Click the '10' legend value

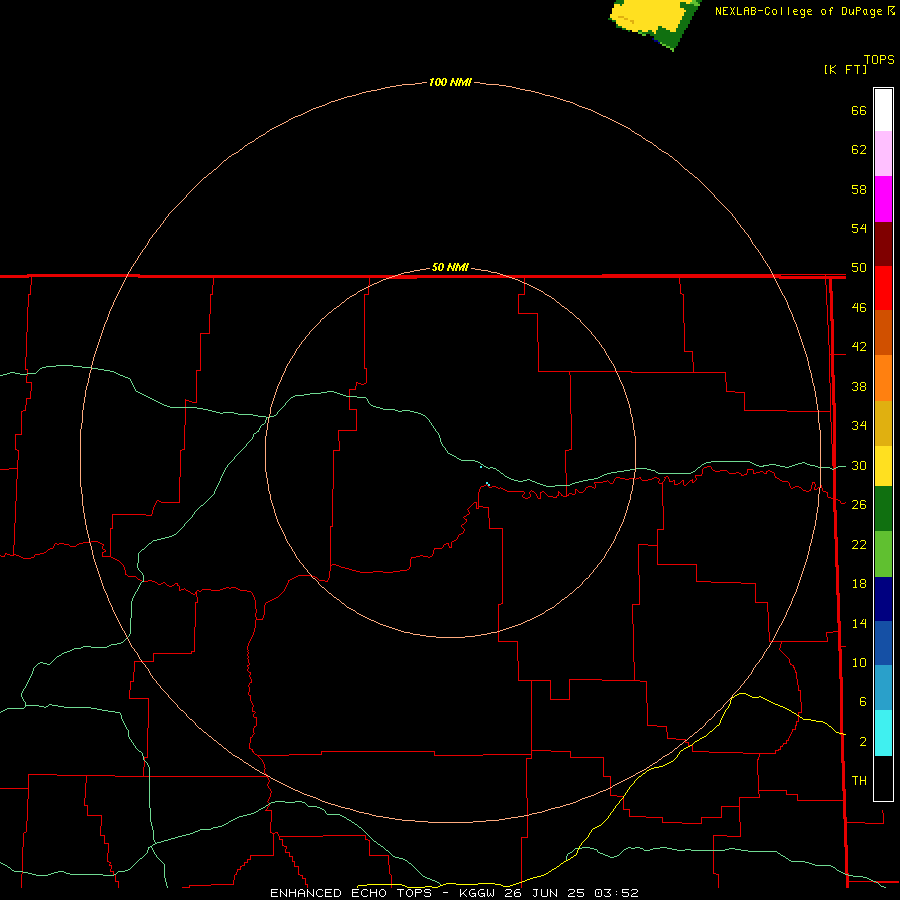[859, 662]
